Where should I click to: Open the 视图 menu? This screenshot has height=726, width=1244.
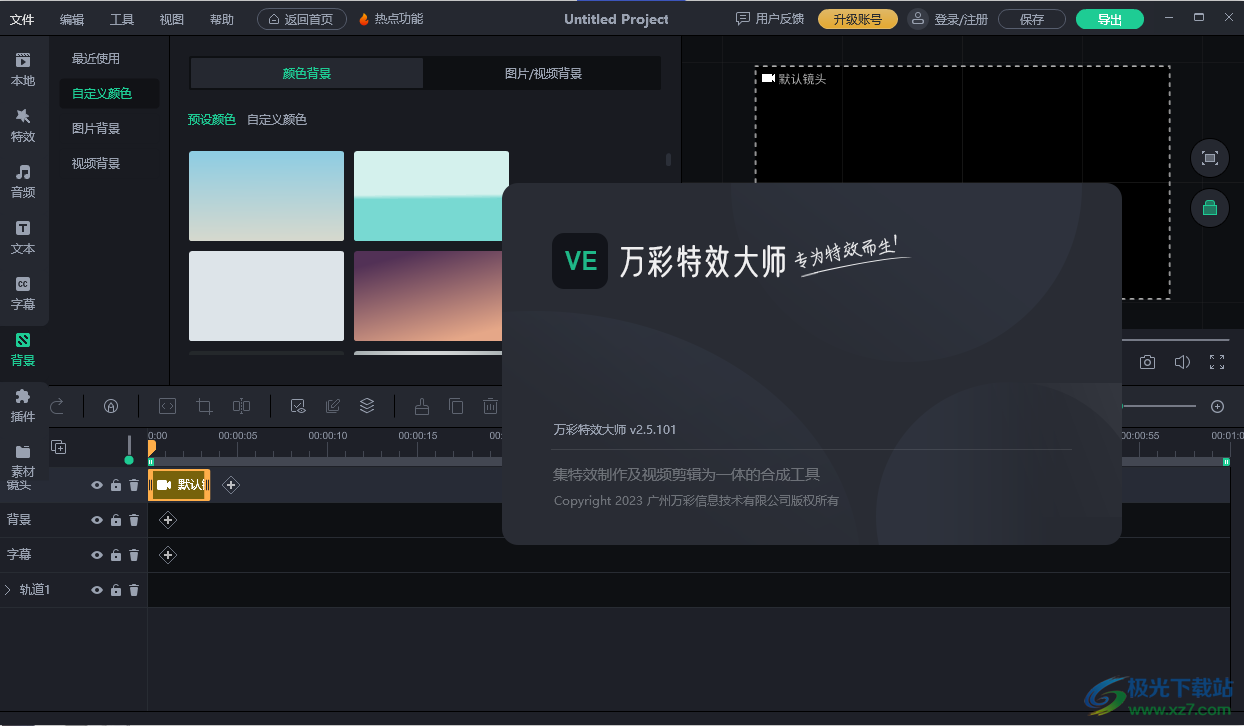click(x=172, y=19)
